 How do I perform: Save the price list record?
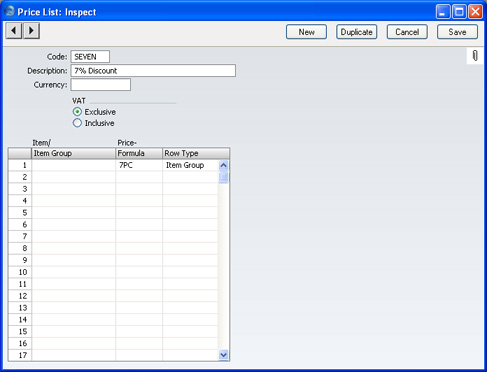coord(457,32)
